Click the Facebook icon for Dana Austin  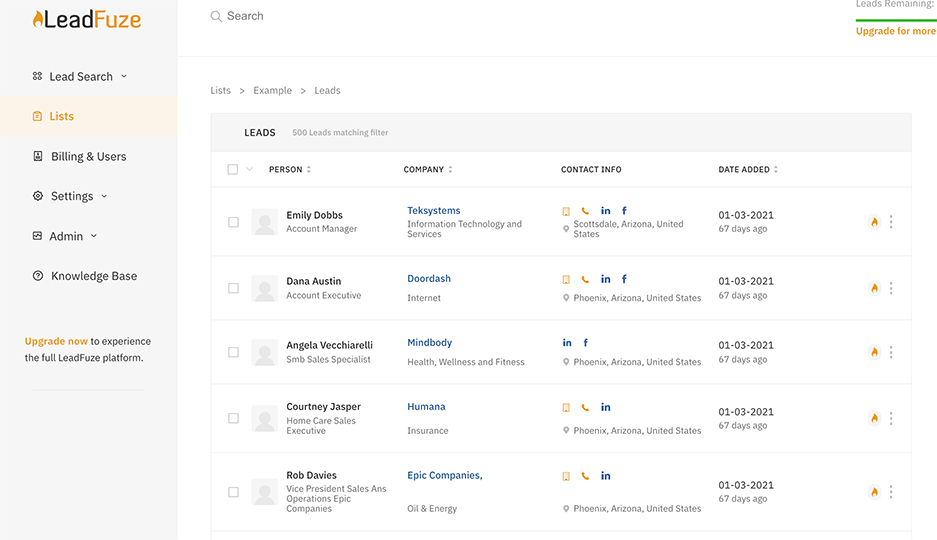[x=624, y=279]
